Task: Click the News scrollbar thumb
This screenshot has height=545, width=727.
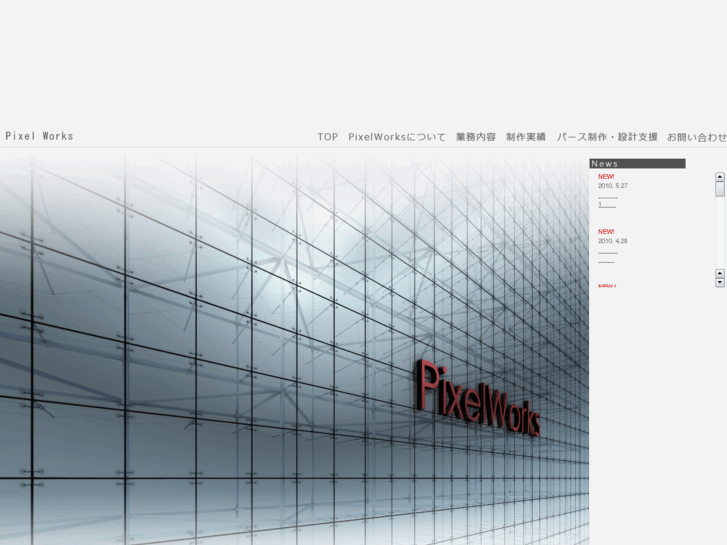Action: [720, 189]
